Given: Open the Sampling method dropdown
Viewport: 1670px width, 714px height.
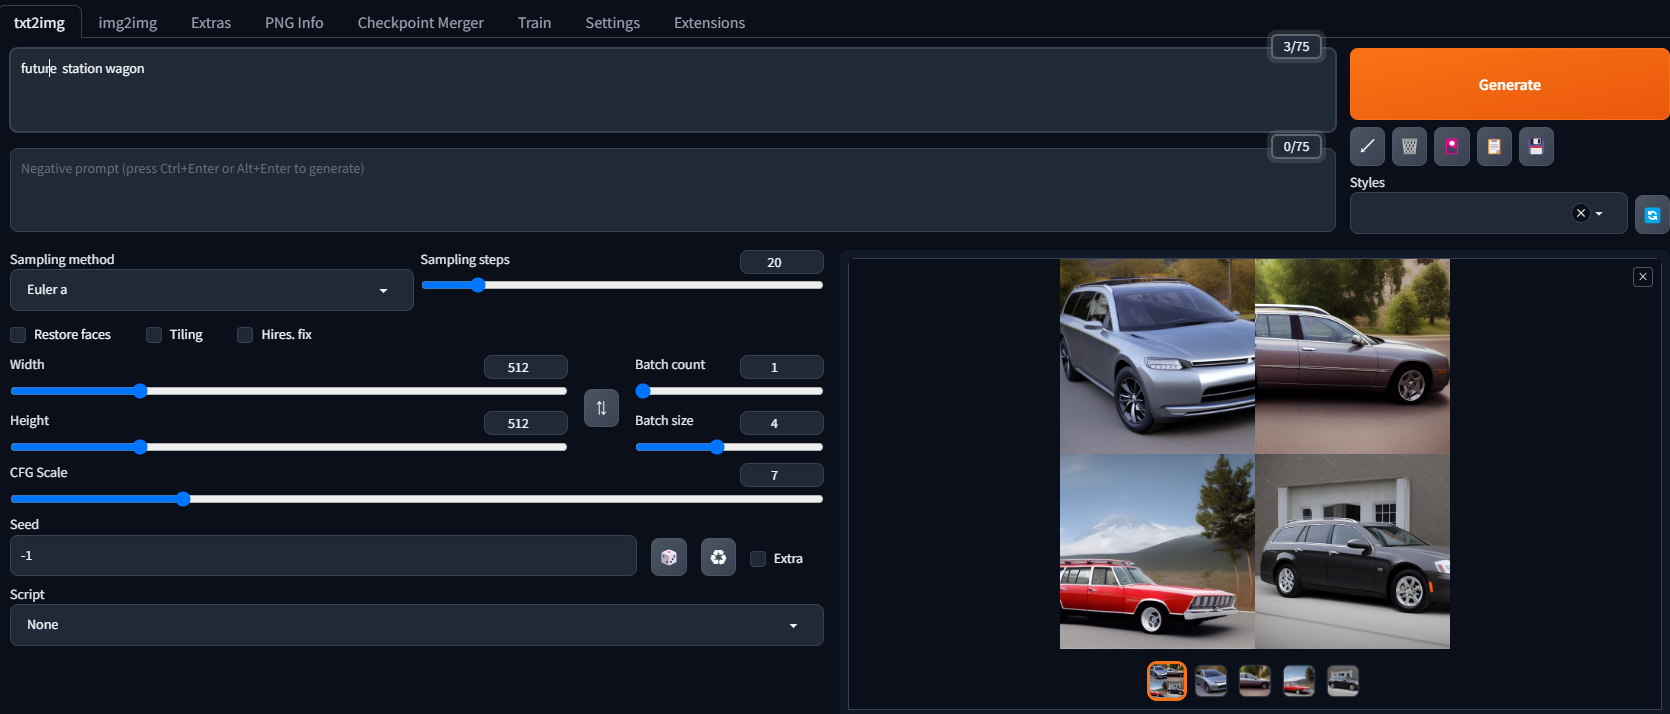Looking at the screenshot, I should [x=211, y=290].
